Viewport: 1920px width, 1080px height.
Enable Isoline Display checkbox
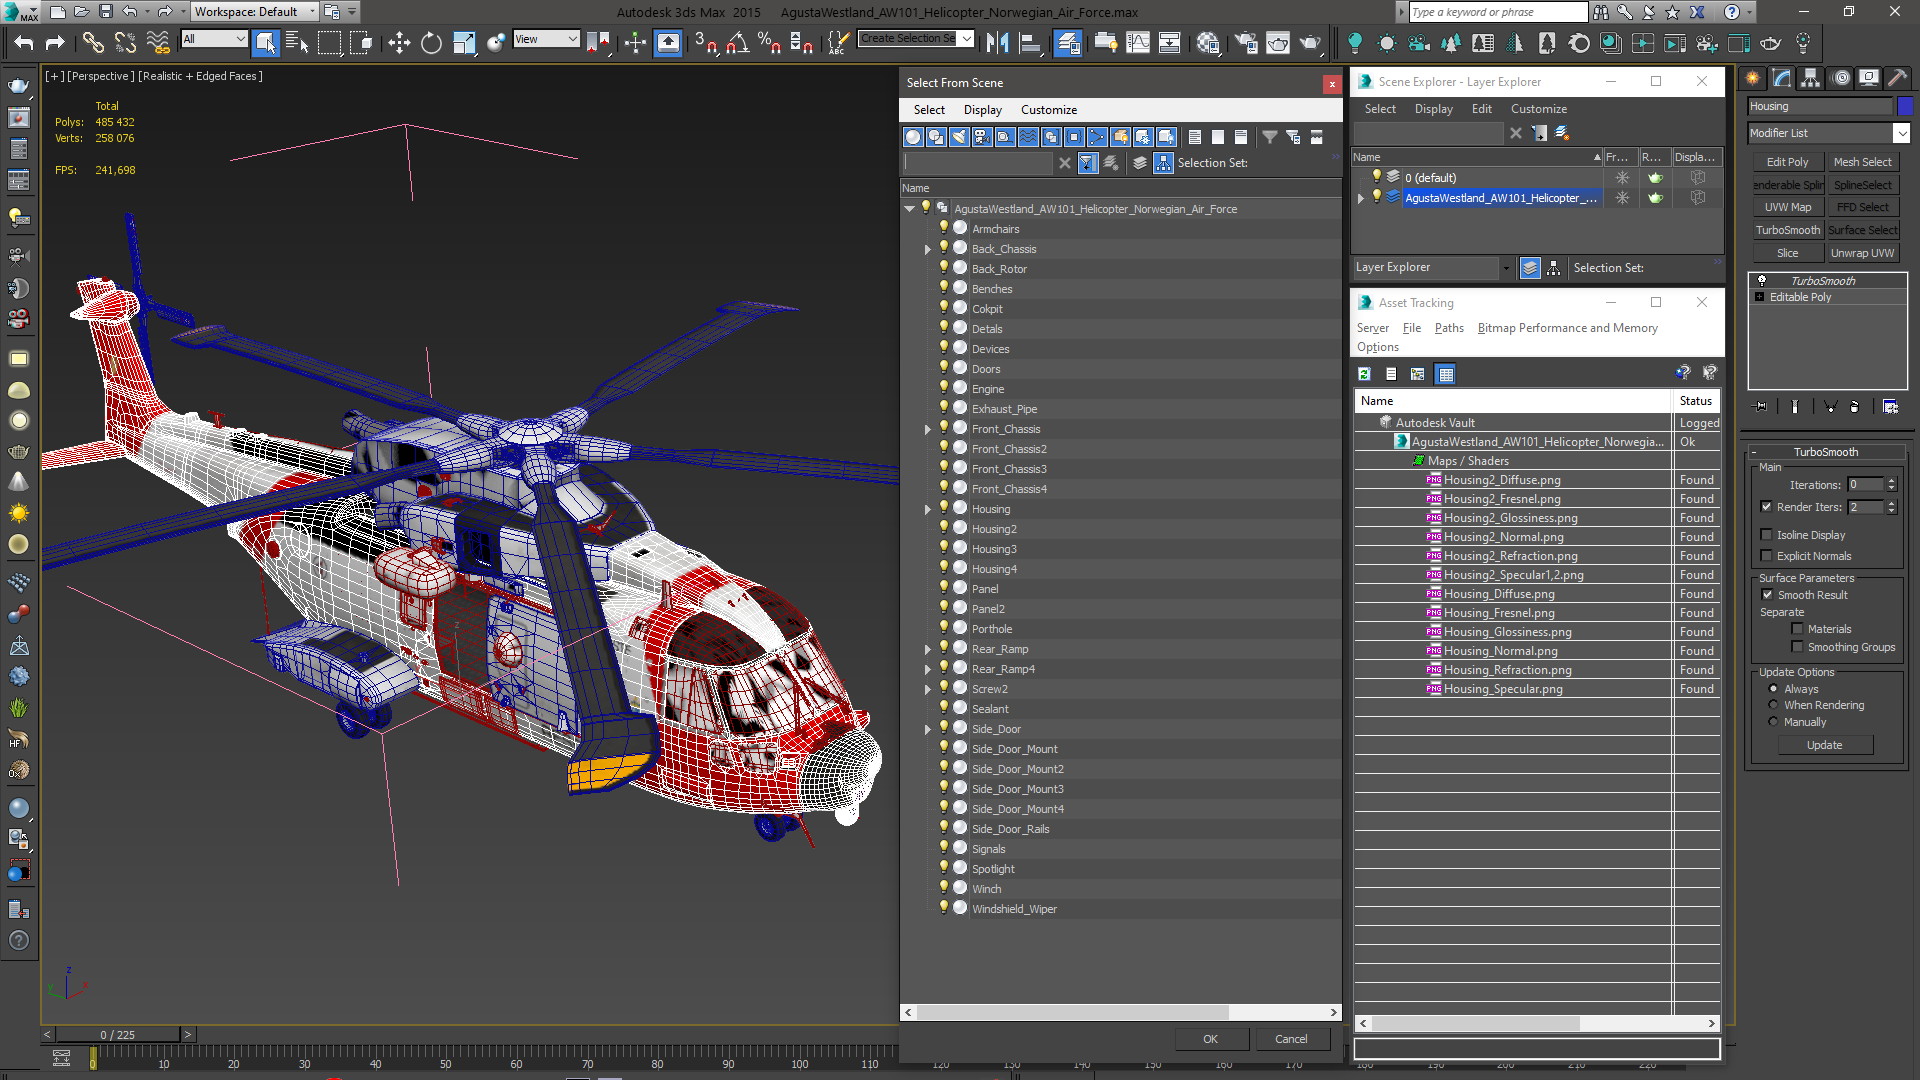[1766, 535]
